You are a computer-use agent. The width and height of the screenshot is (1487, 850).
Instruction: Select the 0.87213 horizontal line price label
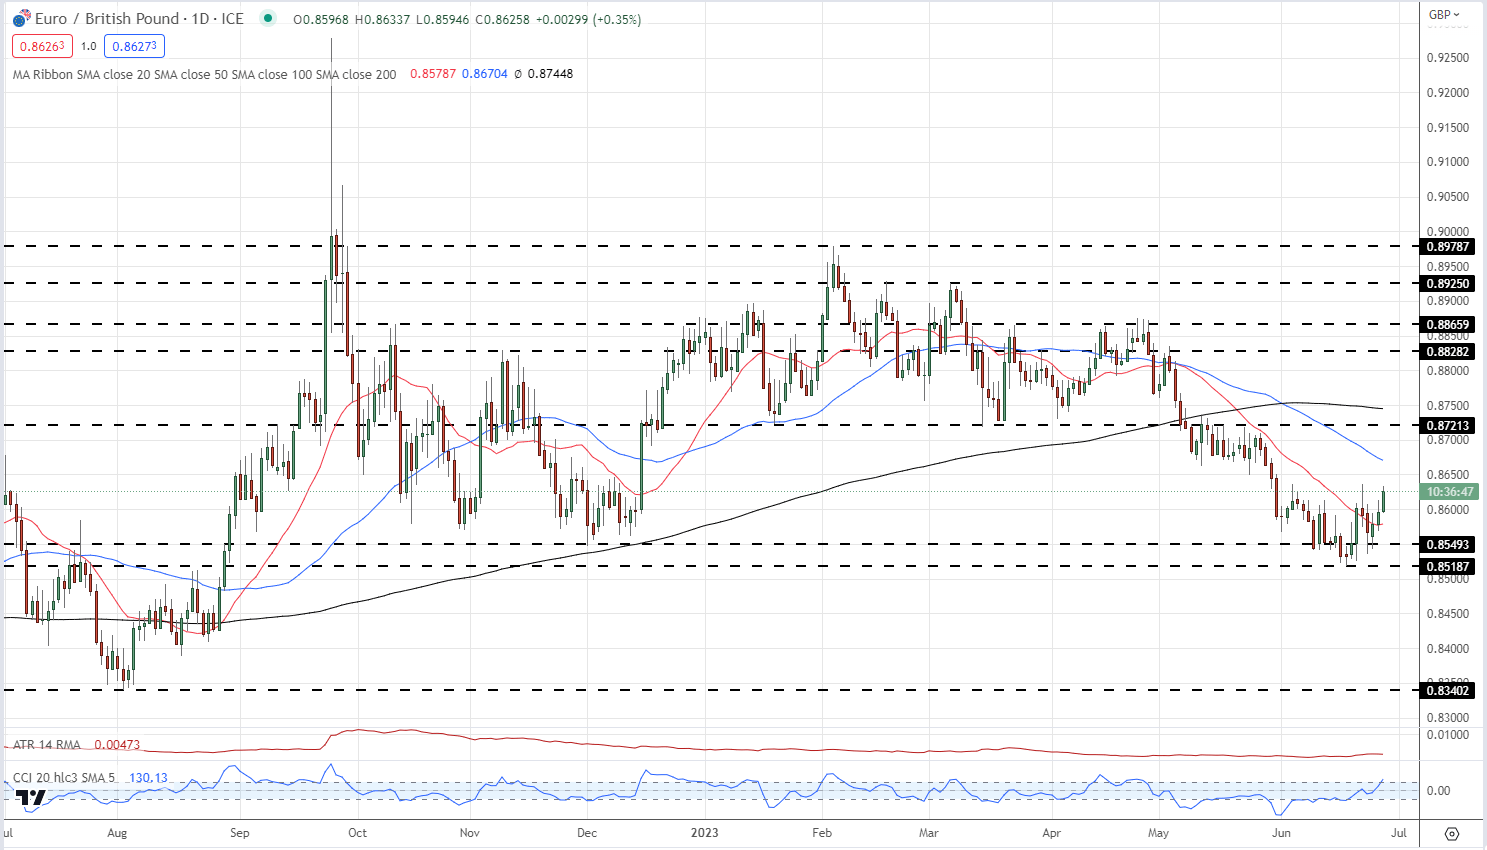tap(1447, 426)
